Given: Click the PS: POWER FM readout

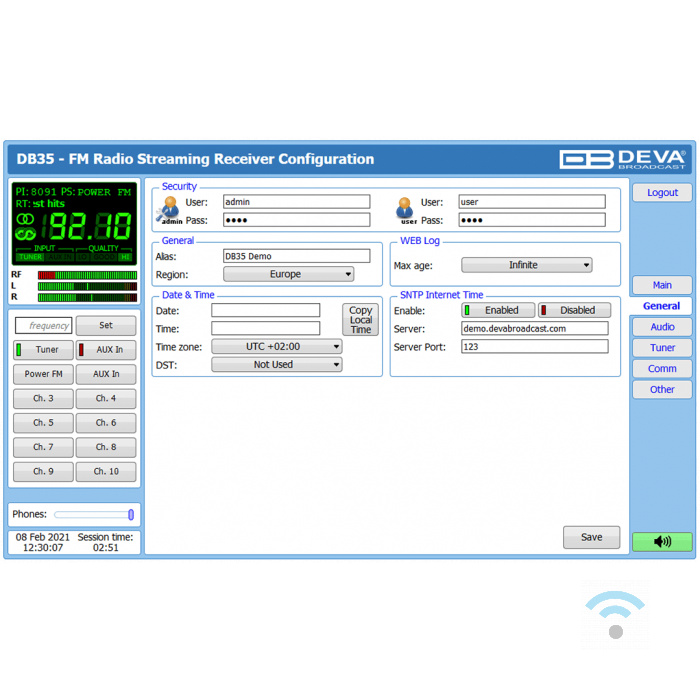Looking at the screenshot, I should tap(96, 192).
